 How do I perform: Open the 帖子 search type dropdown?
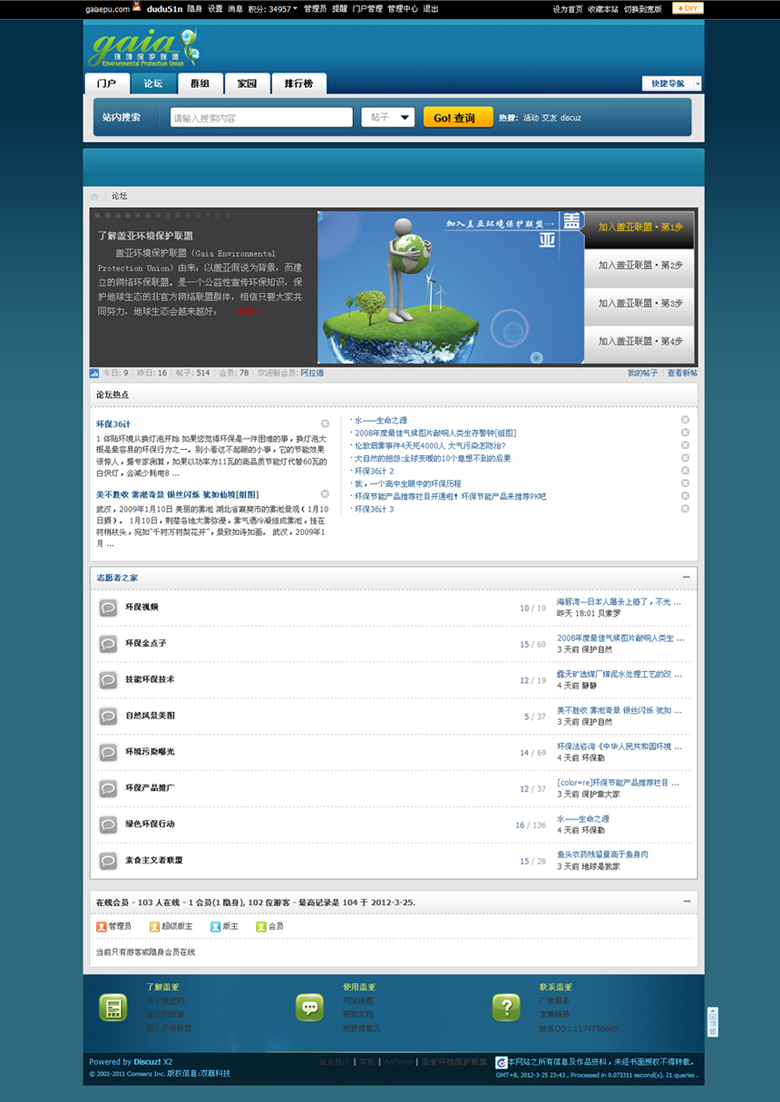pos(388,117)
